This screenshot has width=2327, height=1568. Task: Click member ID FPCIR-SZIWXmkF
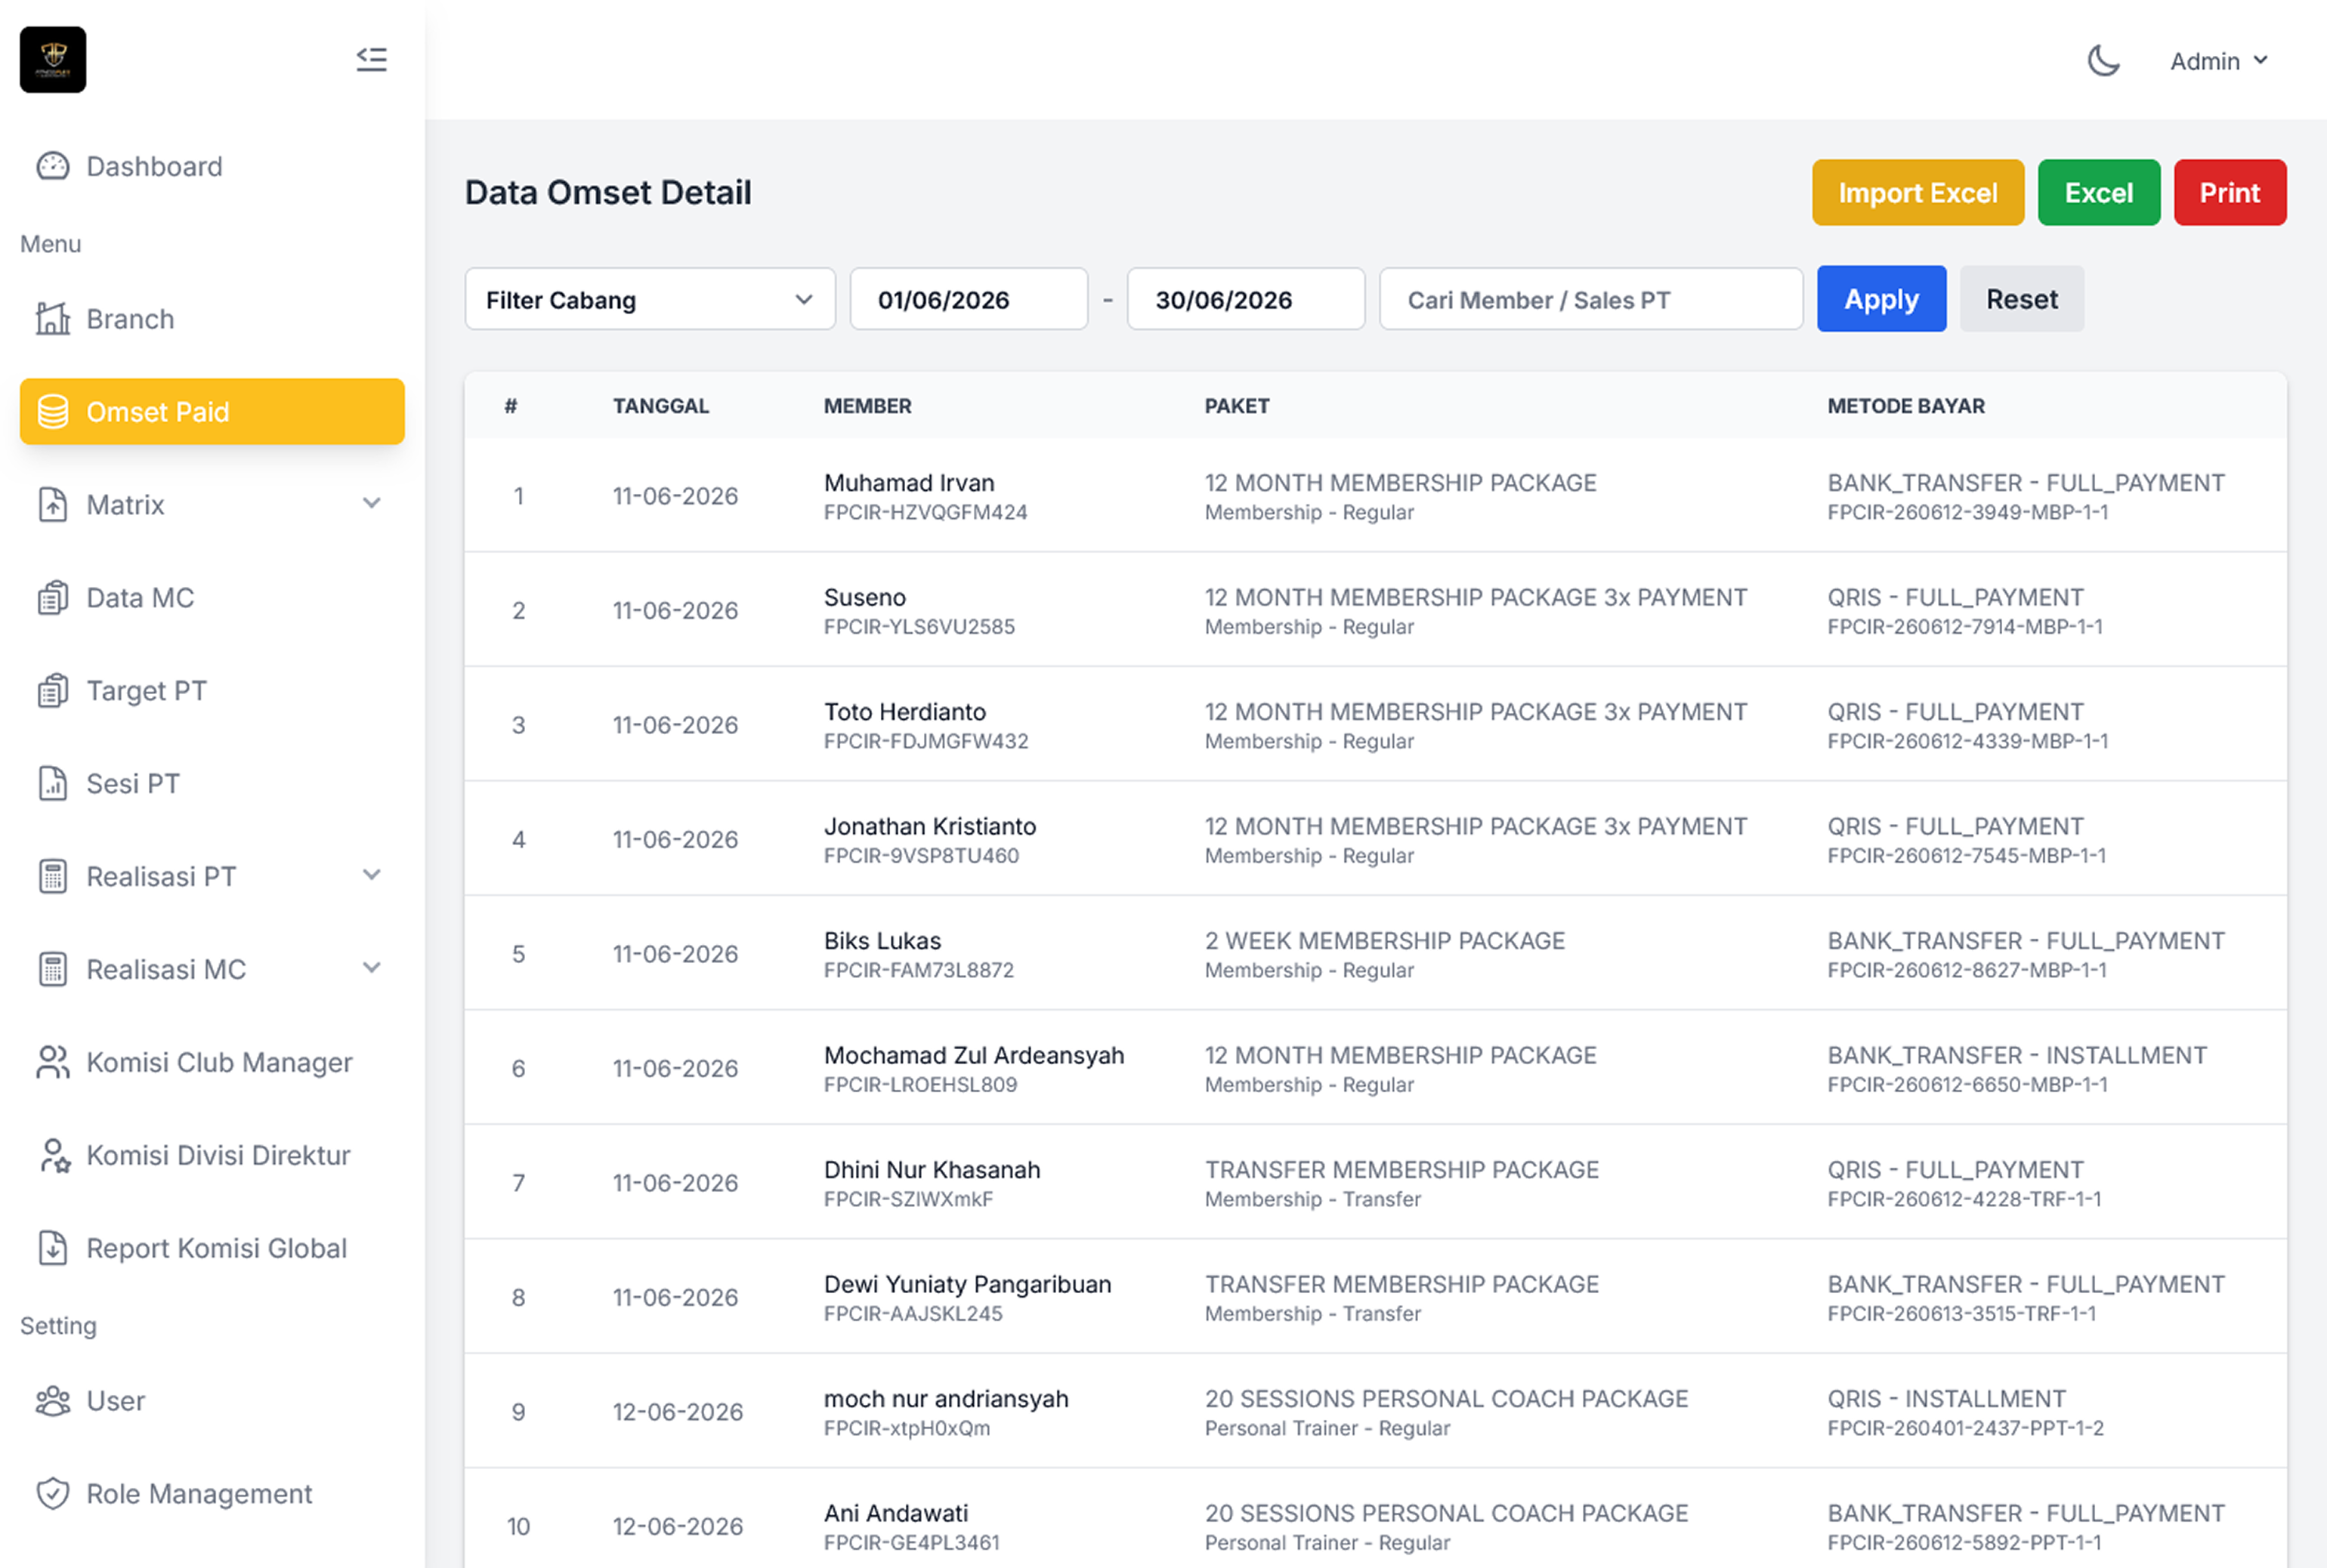908,1200
